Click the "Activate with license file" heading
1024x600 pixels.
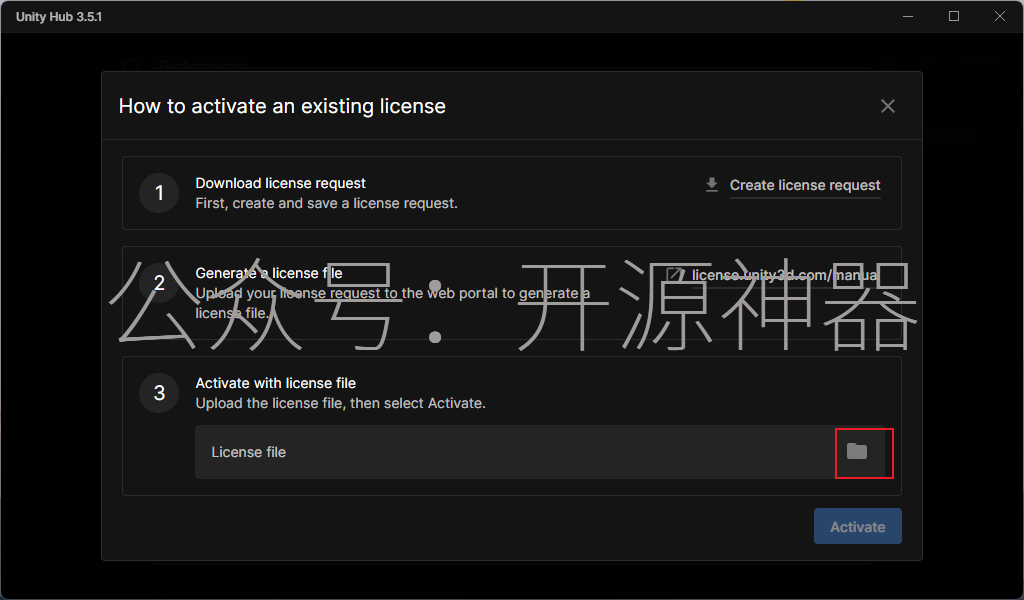276,383
